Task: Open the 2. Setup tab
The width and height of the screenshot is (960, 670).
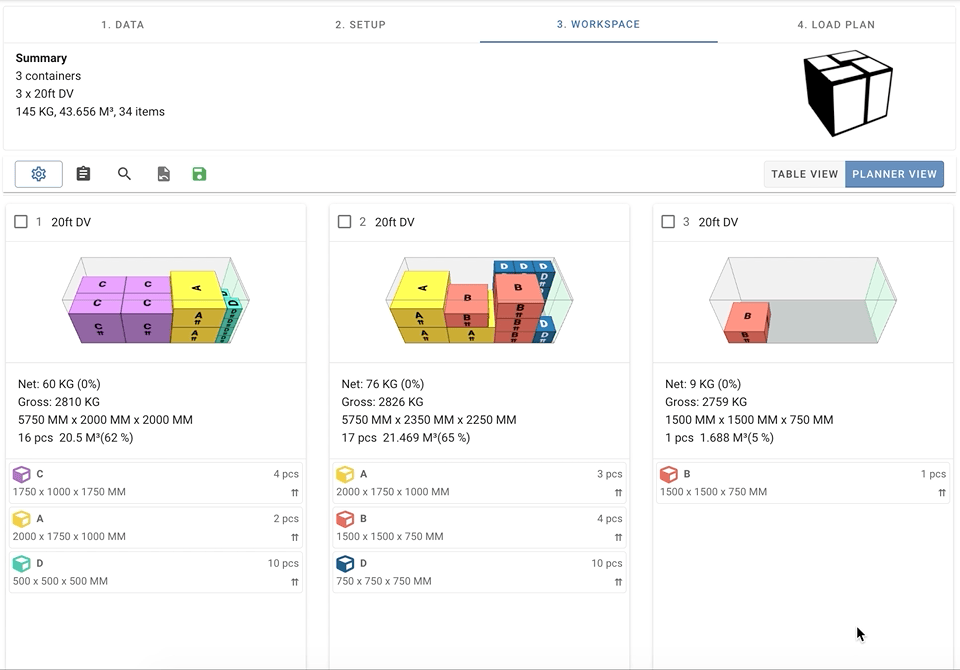Action: [360, 25]
